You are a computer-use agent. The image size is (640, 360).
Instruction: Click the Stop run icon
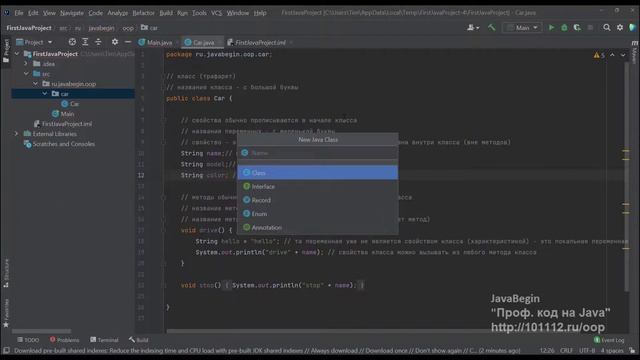click(x=590, y=27)
